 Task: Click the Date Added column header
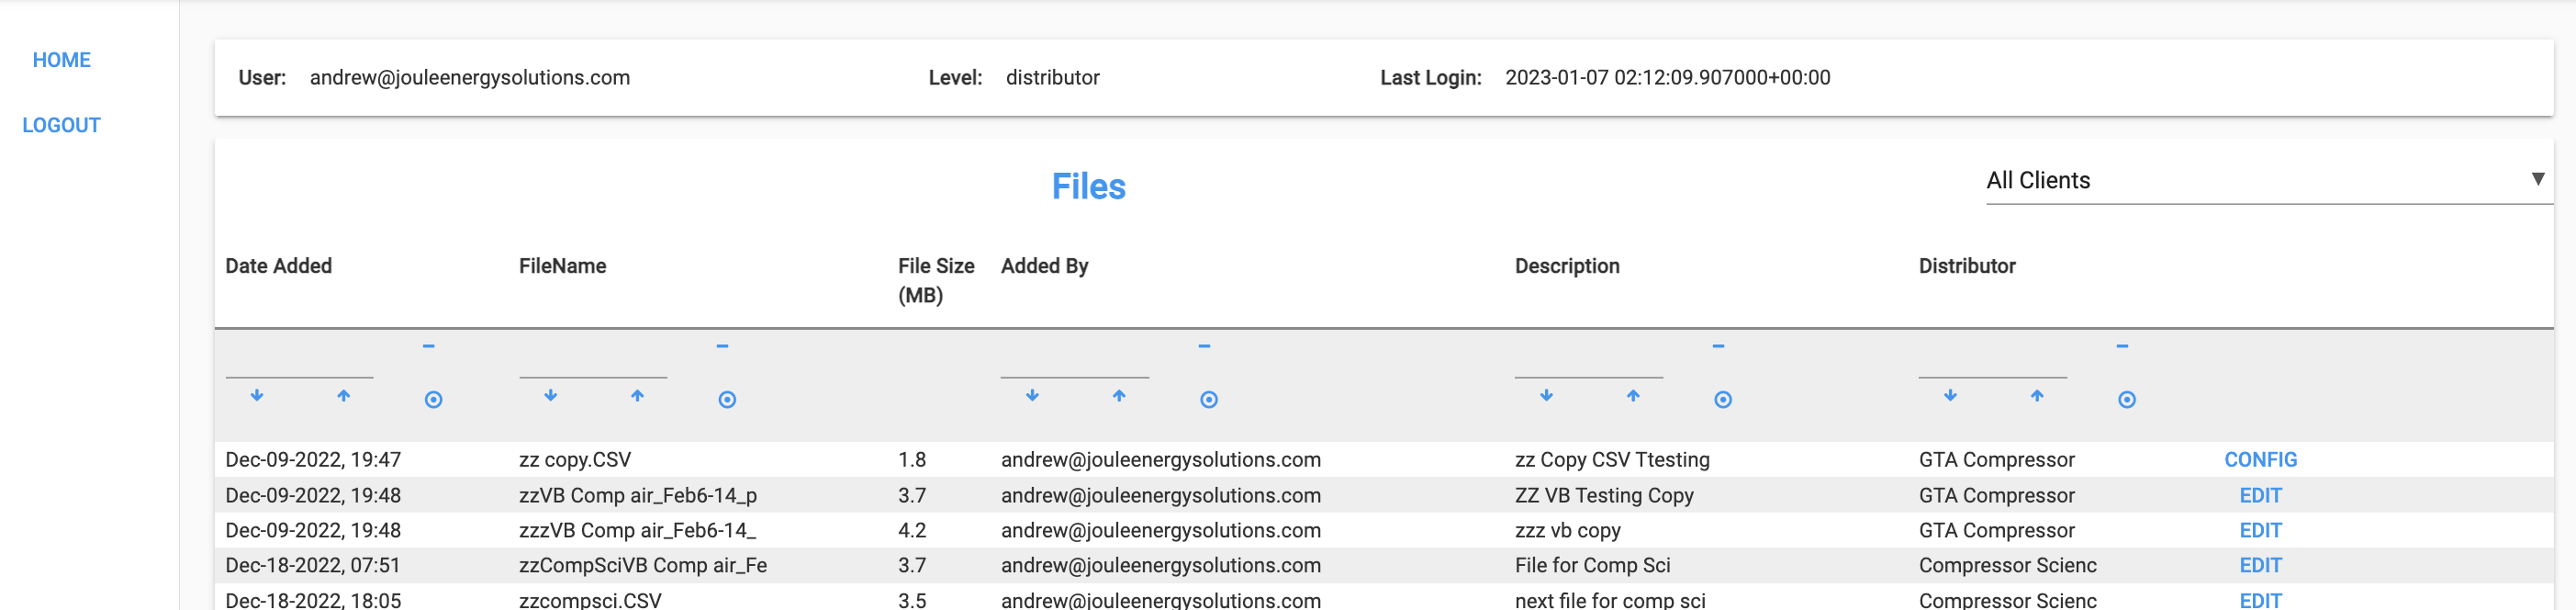coord(279,266)
